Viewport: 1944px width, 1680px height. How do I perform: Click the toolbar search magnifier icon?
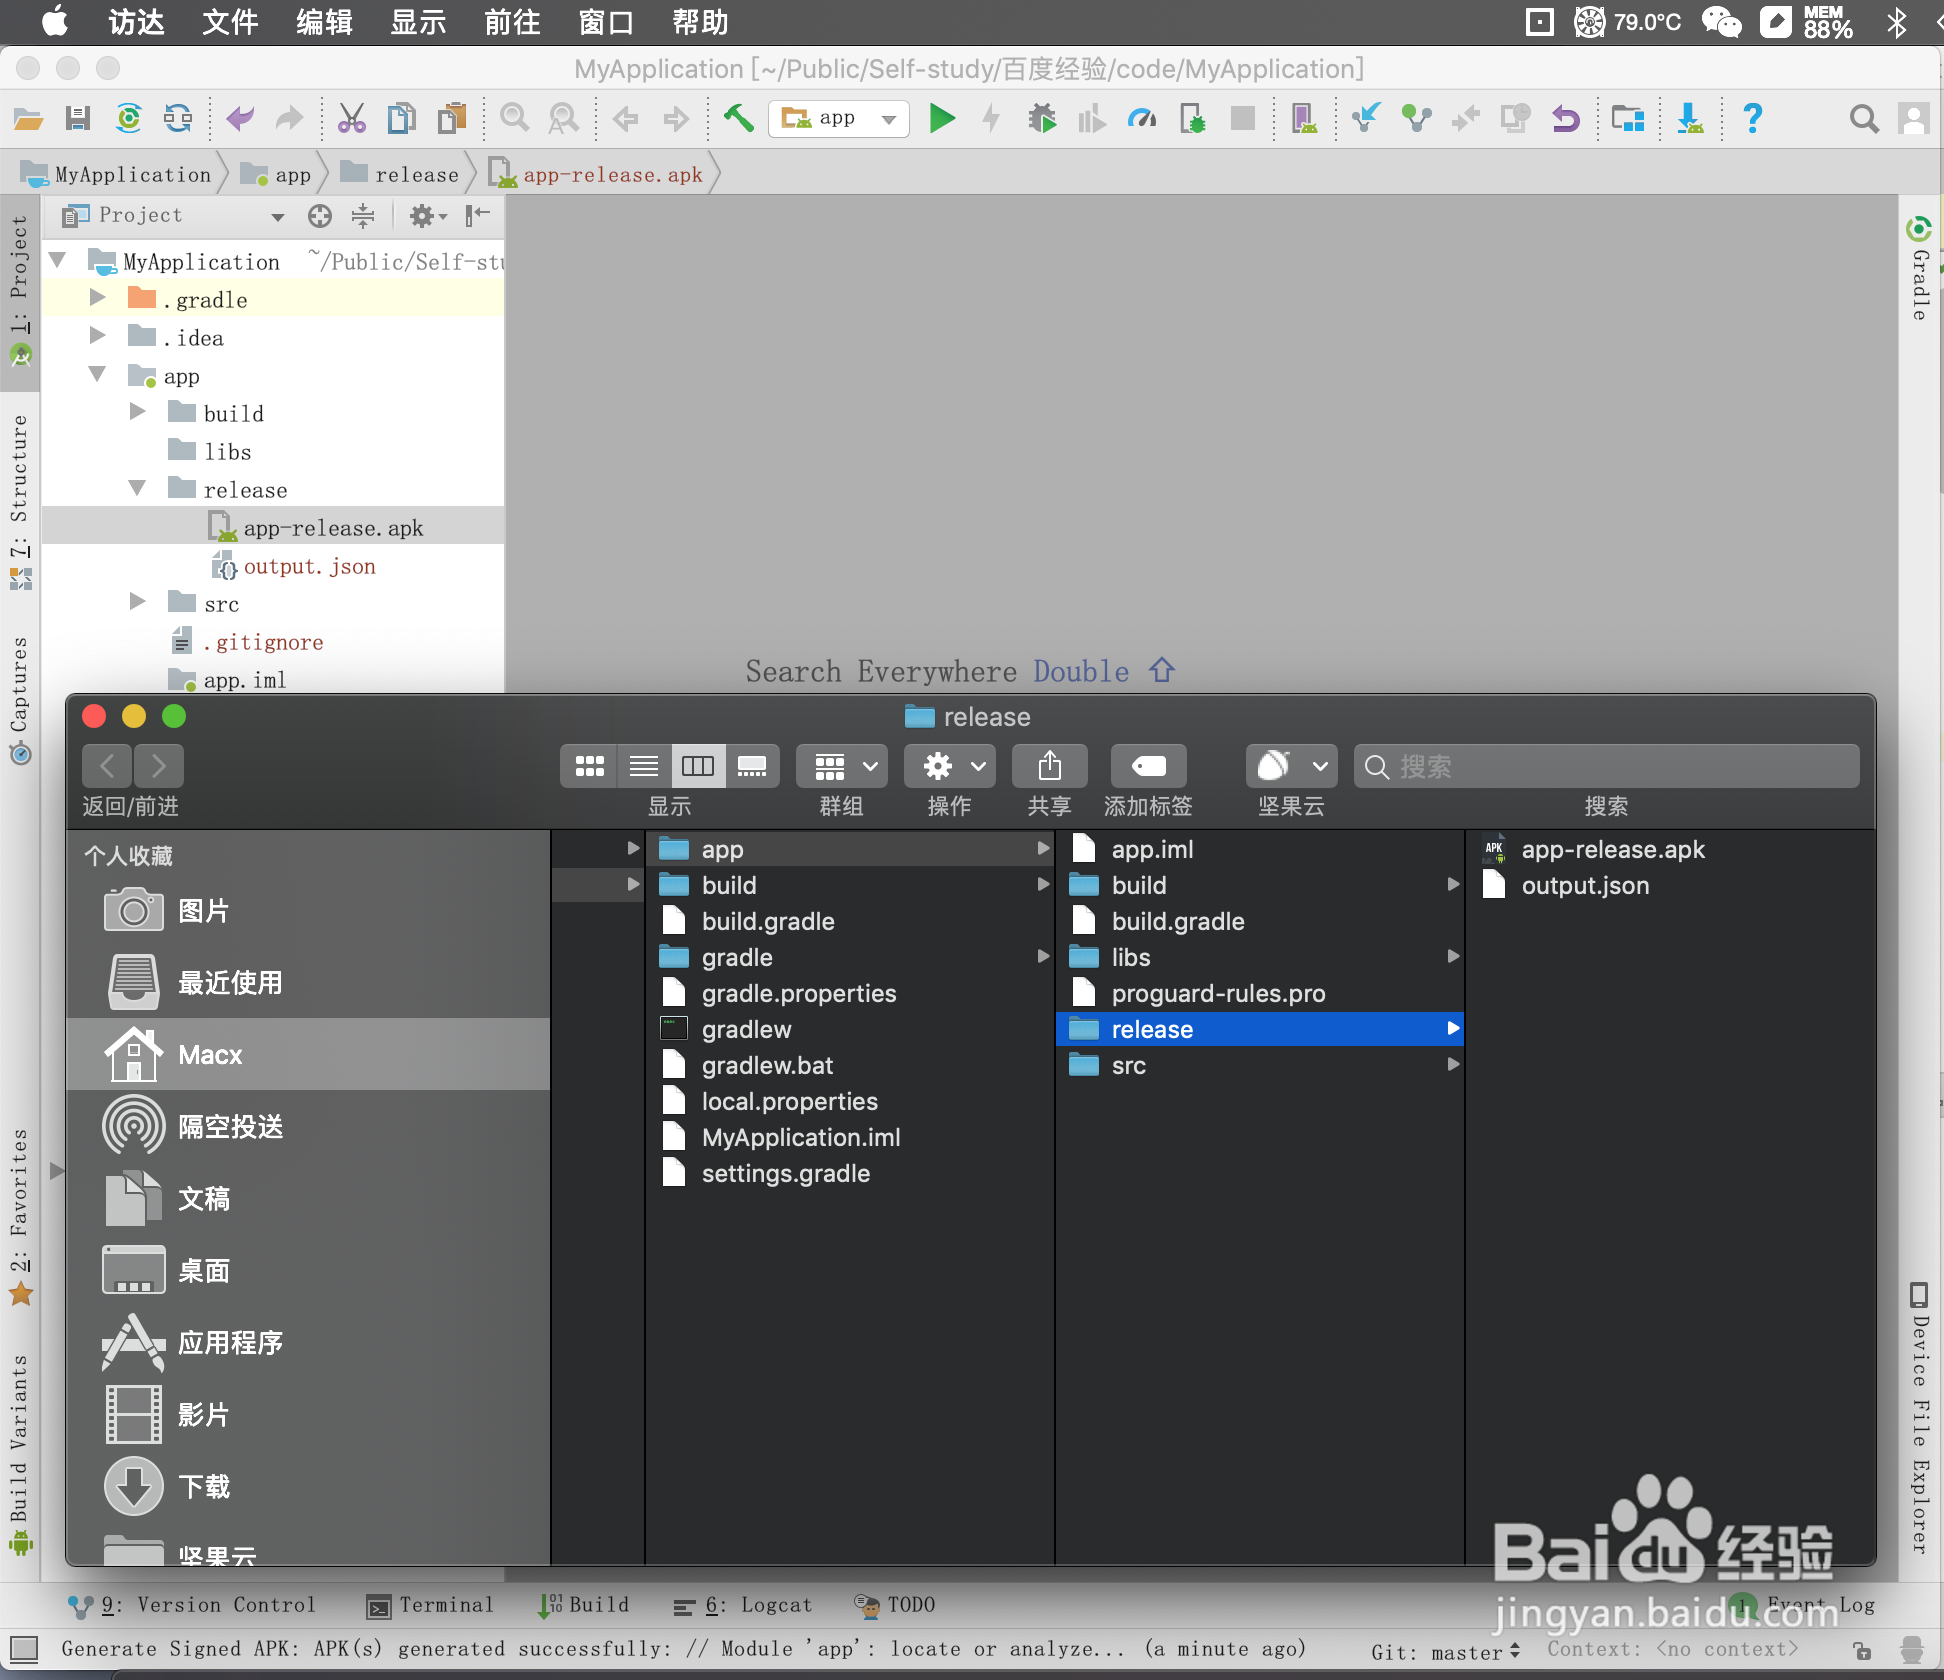1863,119
